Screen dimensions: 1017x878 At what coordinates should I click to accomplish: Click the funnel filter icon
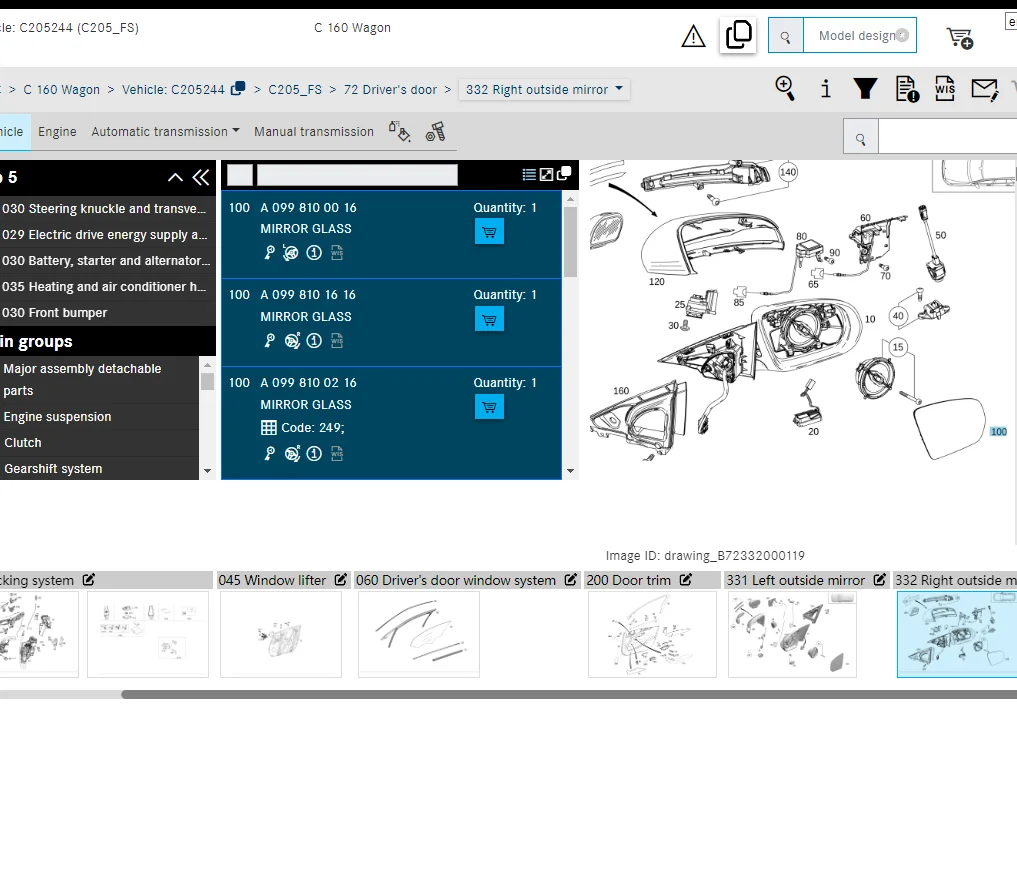tap(865, 89)
